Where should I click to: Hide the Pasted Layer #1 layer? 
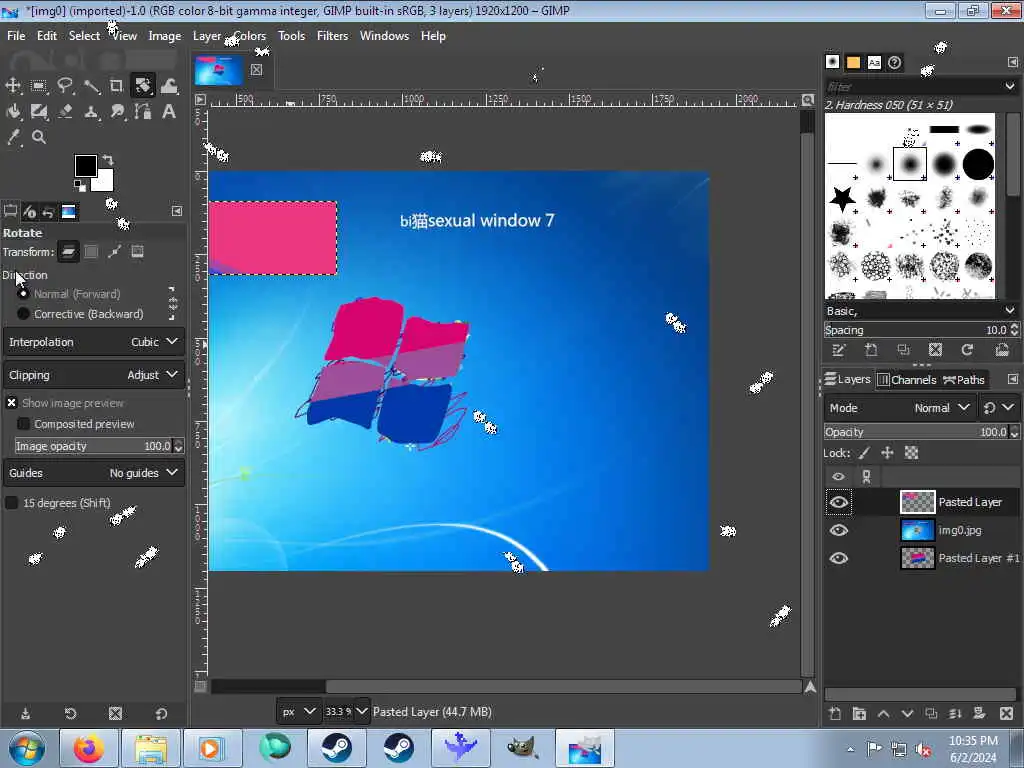pyautogui.click(x=839, y=558)
